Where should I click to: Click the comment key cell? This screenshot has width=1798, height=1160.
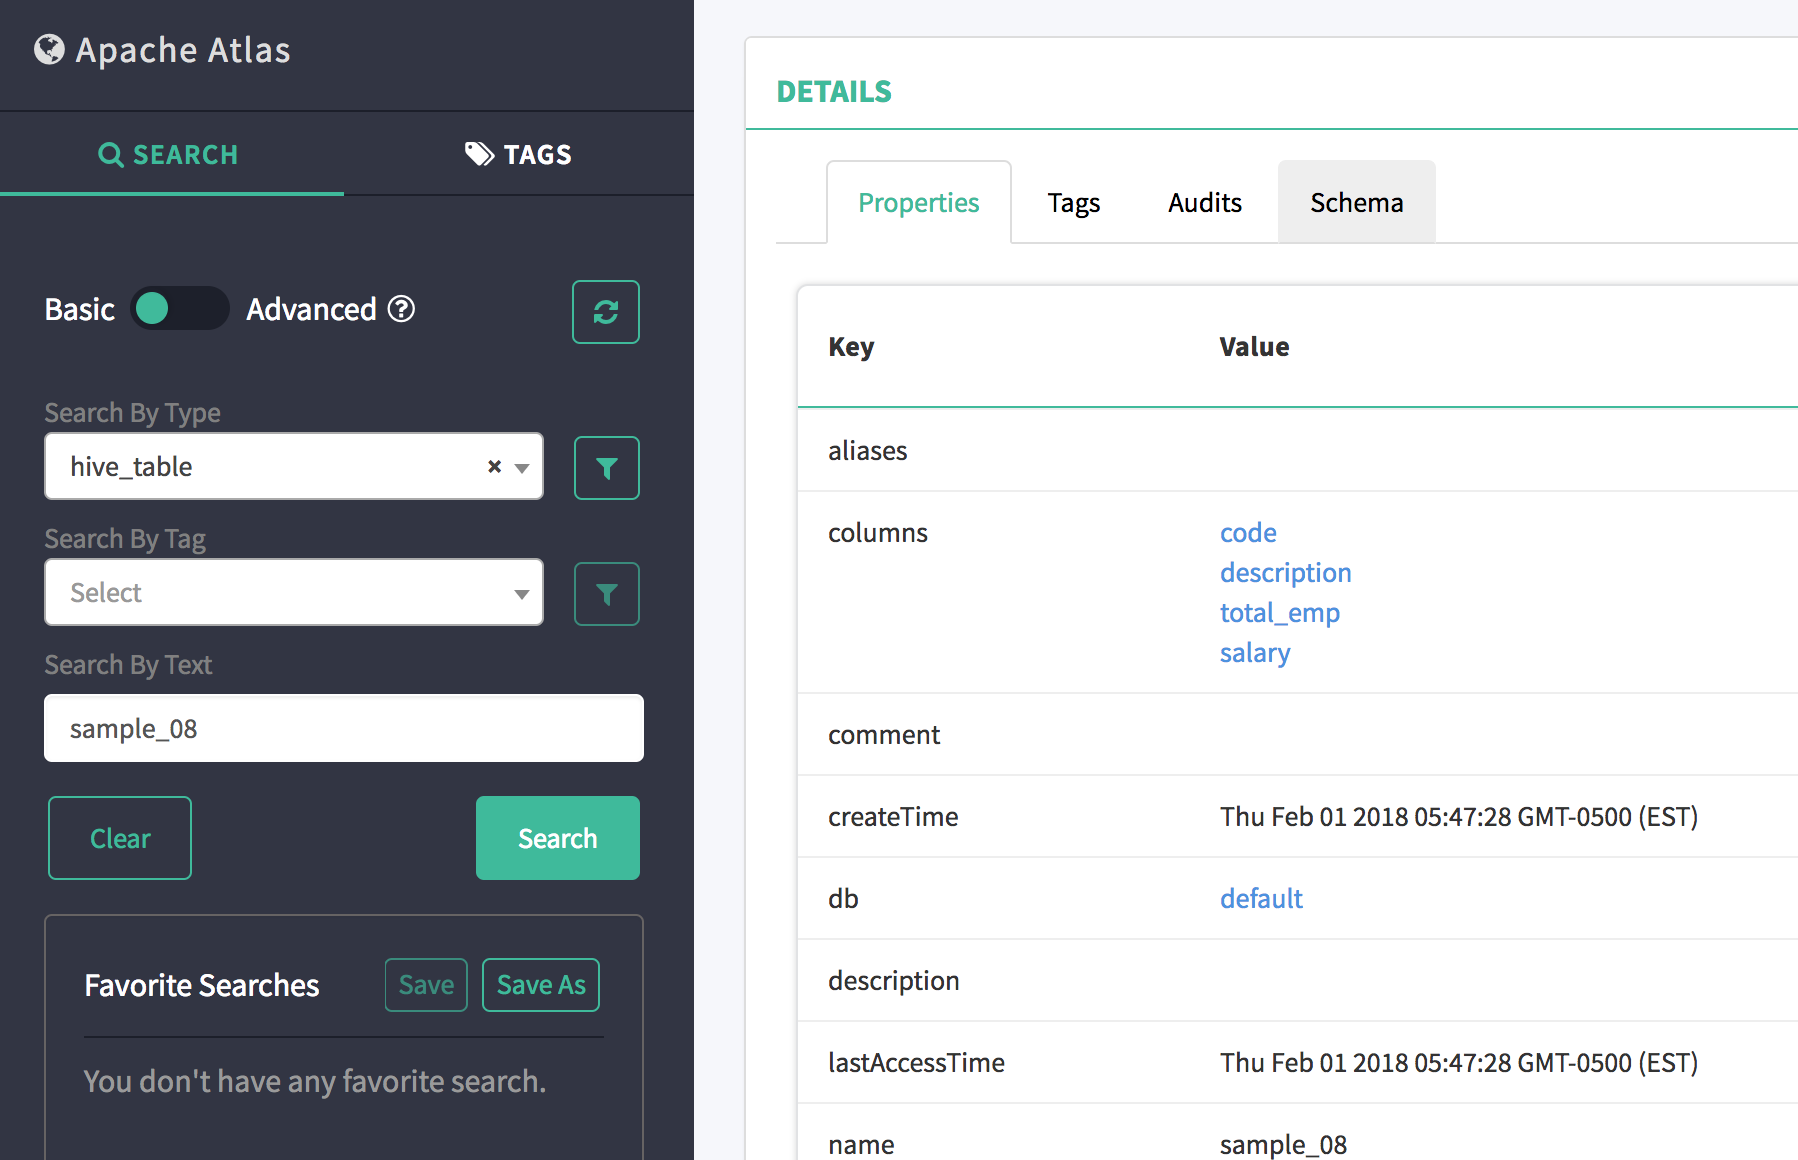point(884,734)
